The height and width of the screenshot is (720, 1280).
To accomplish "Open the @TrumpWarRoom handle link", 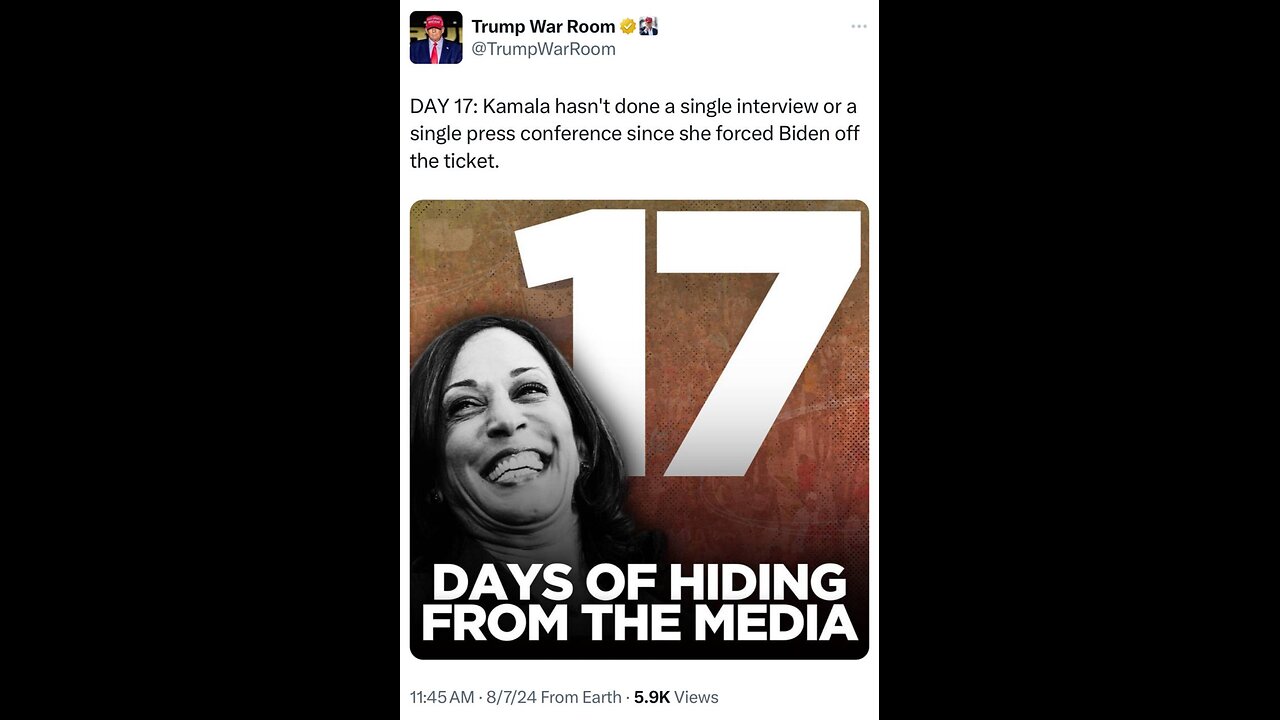I will tap(543, 49).
